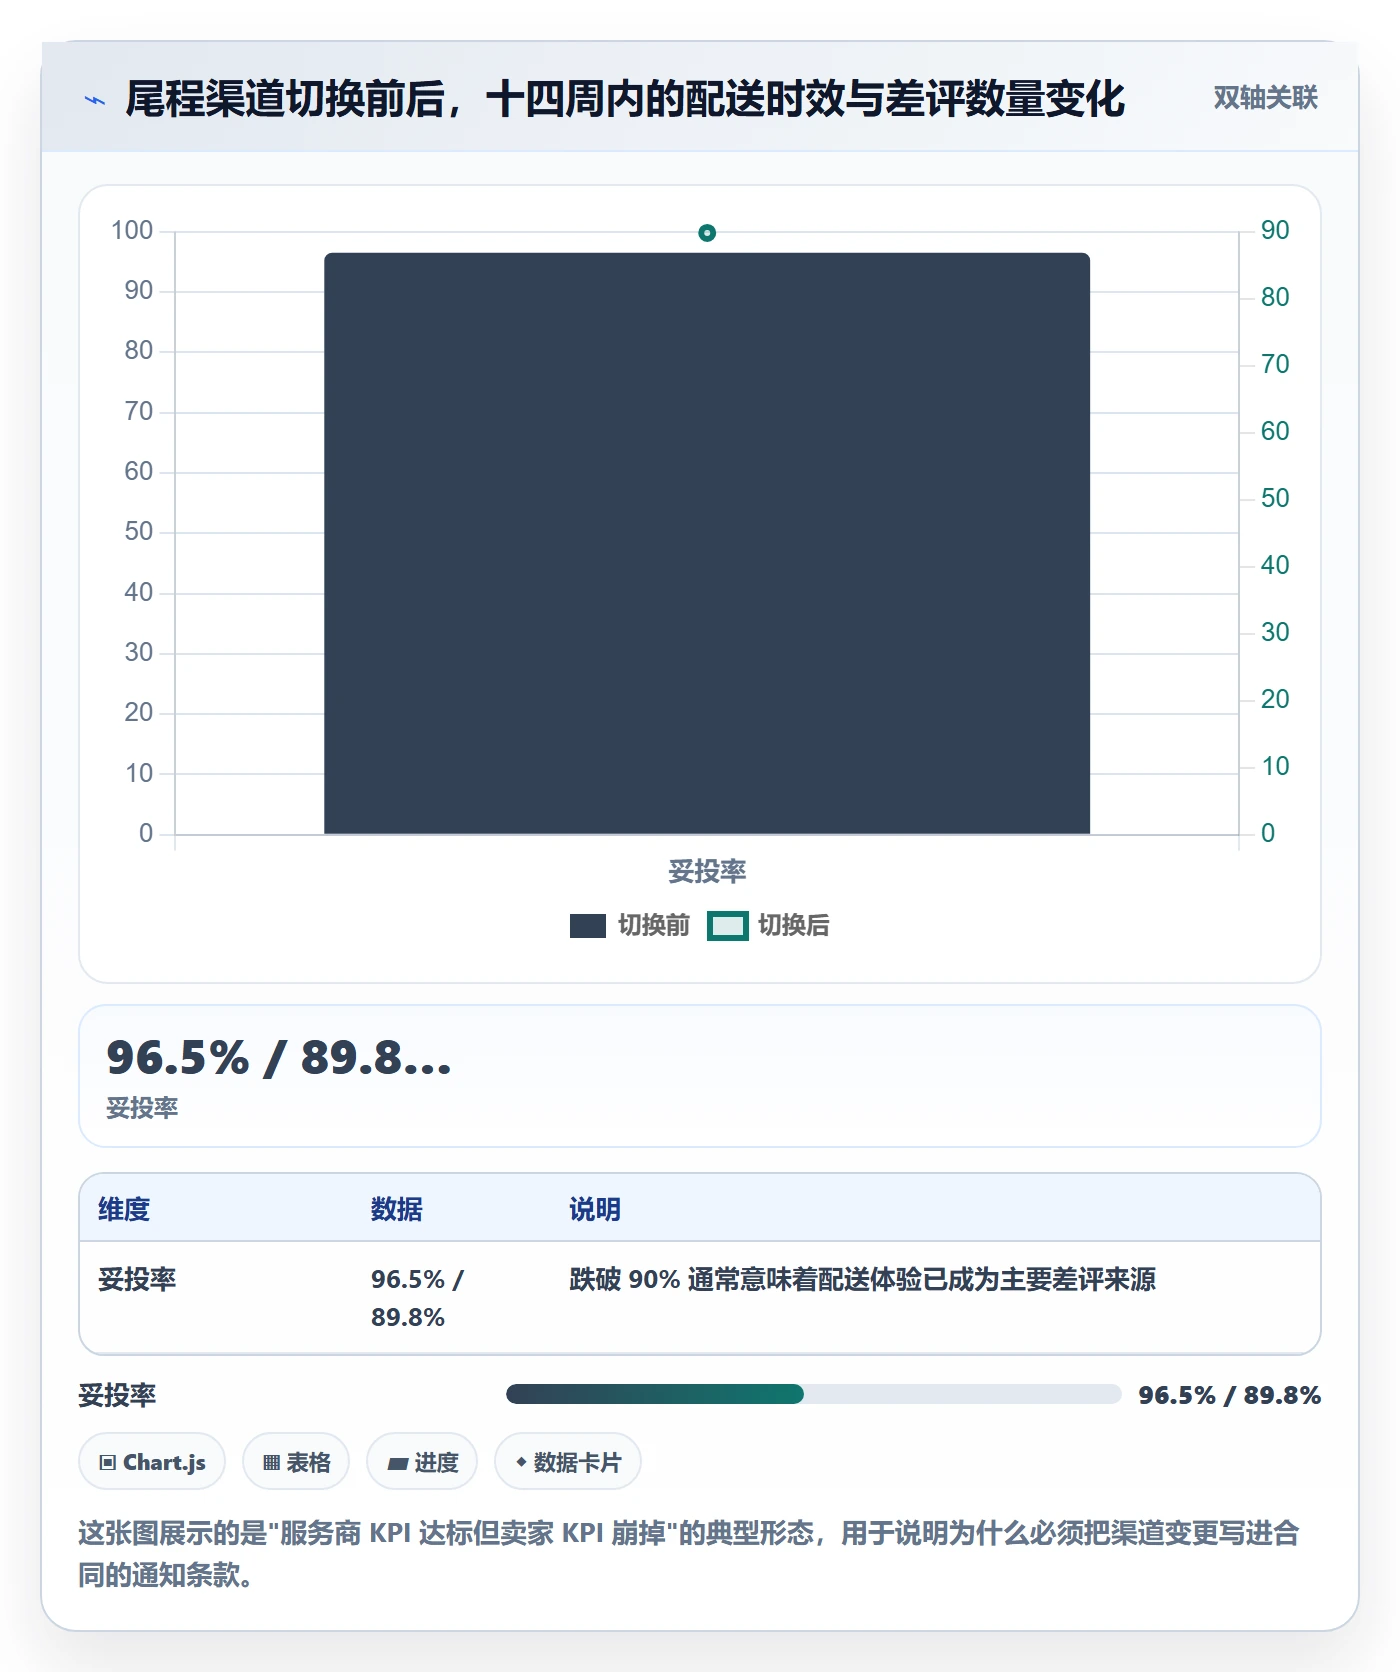Viewport: 1400px width, 1672px height.
Task: Click the dark 切换前 bar in the chart
Action: click(707, 543)
